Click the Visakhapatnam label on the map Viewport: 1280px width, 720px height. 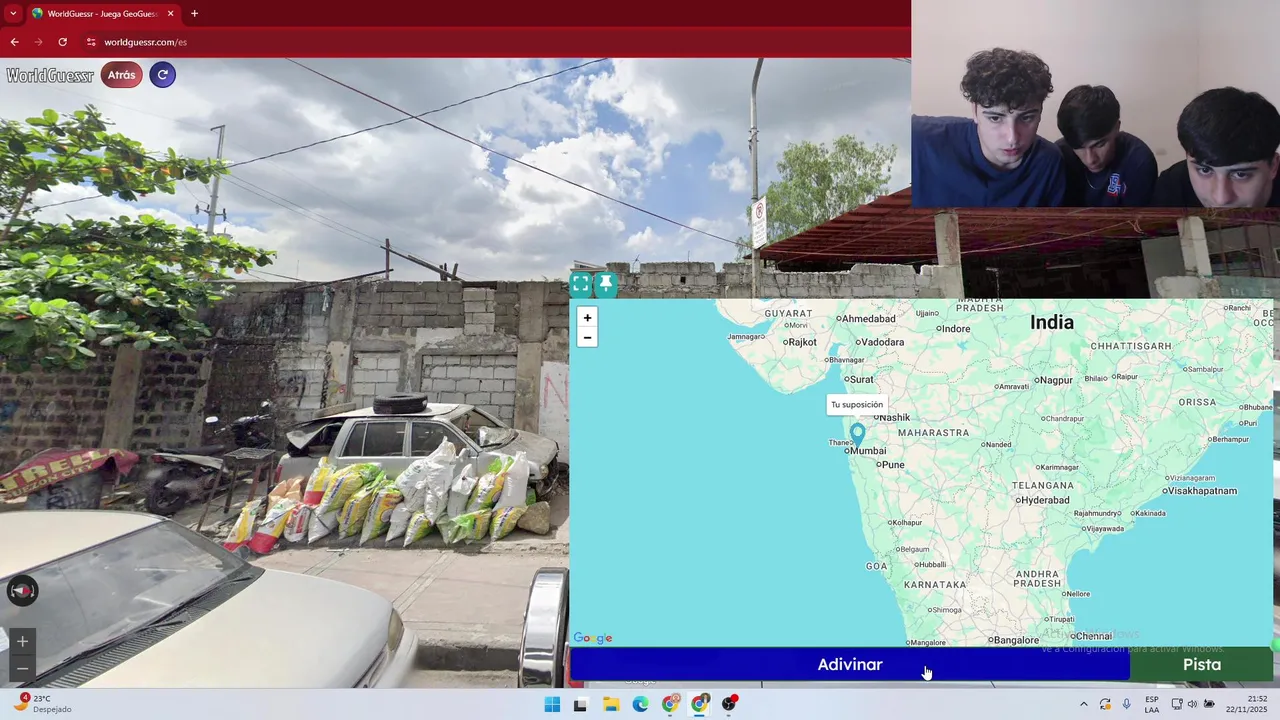pyautogui.click(x=1203, y=491)
